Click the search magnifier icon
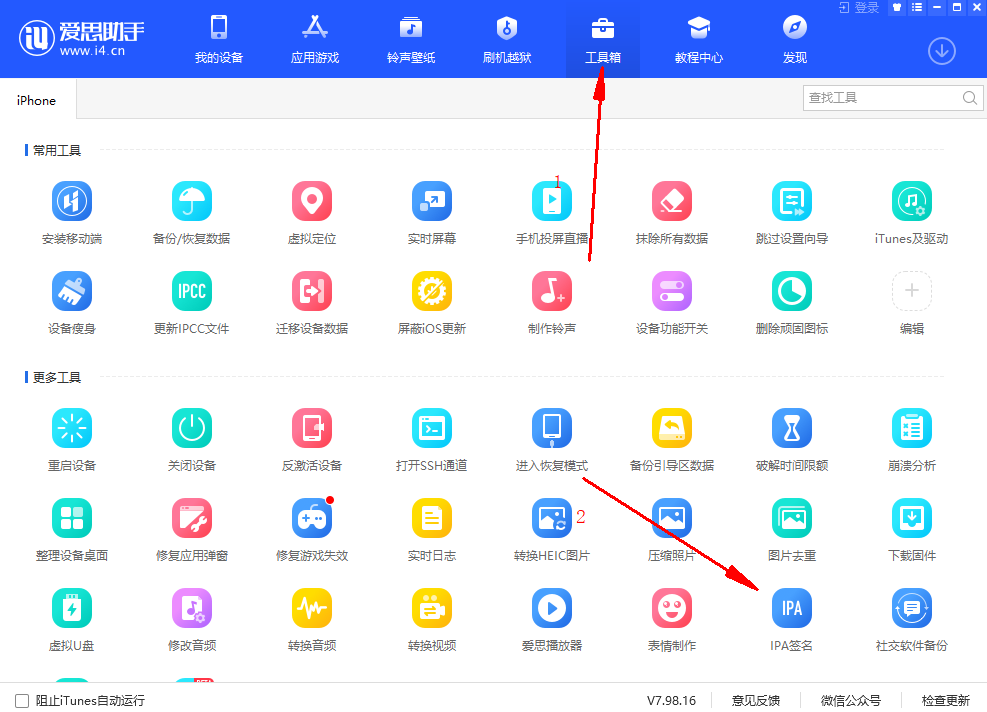The width and height of the screenshot is (987, 712). (x=969, y=98)
